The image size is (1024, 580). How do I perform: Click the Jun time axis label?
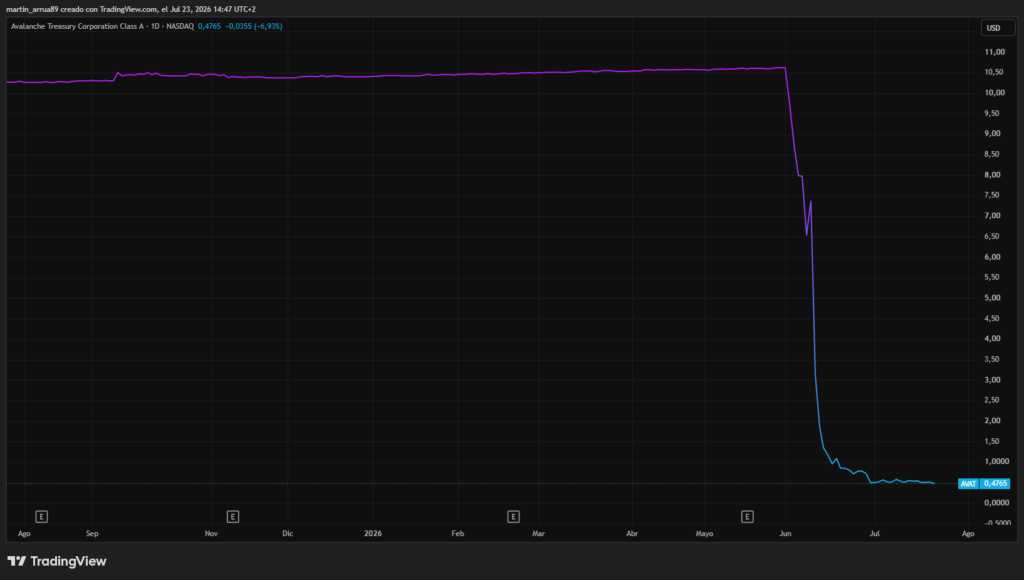[x=785, y=534]
